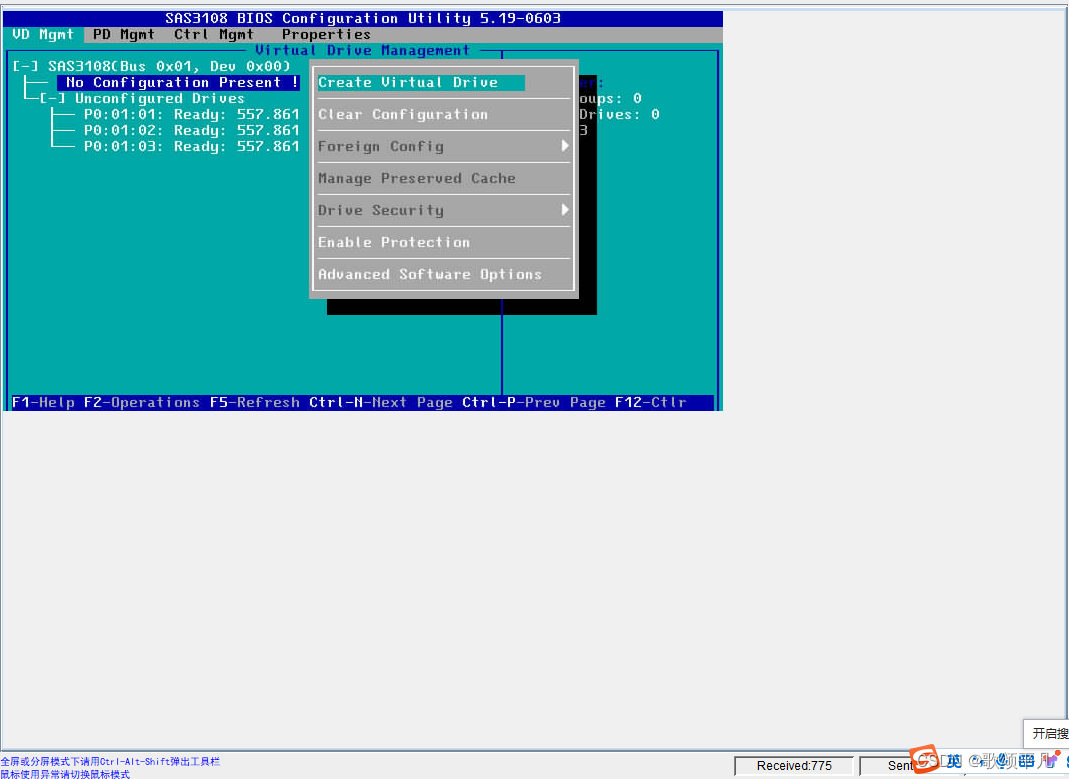Click F2-Operations in the footer bar
This screenshot has height=779, width=1069.
click(142, 402)
